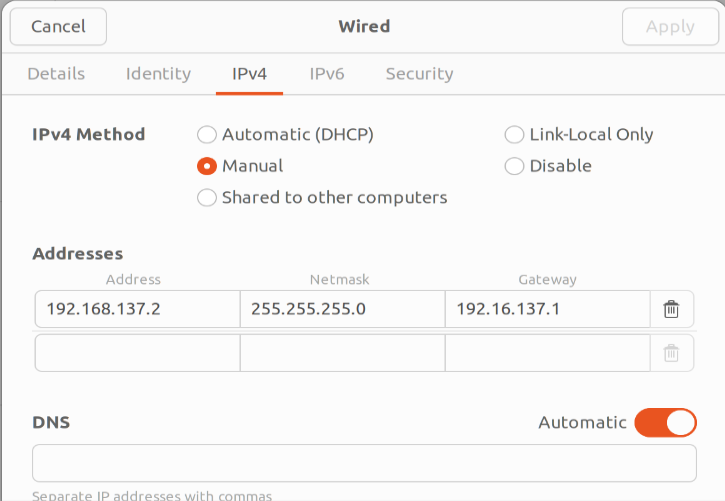
Task: Go to the Security tab
Action: click(x=419, y=74)
